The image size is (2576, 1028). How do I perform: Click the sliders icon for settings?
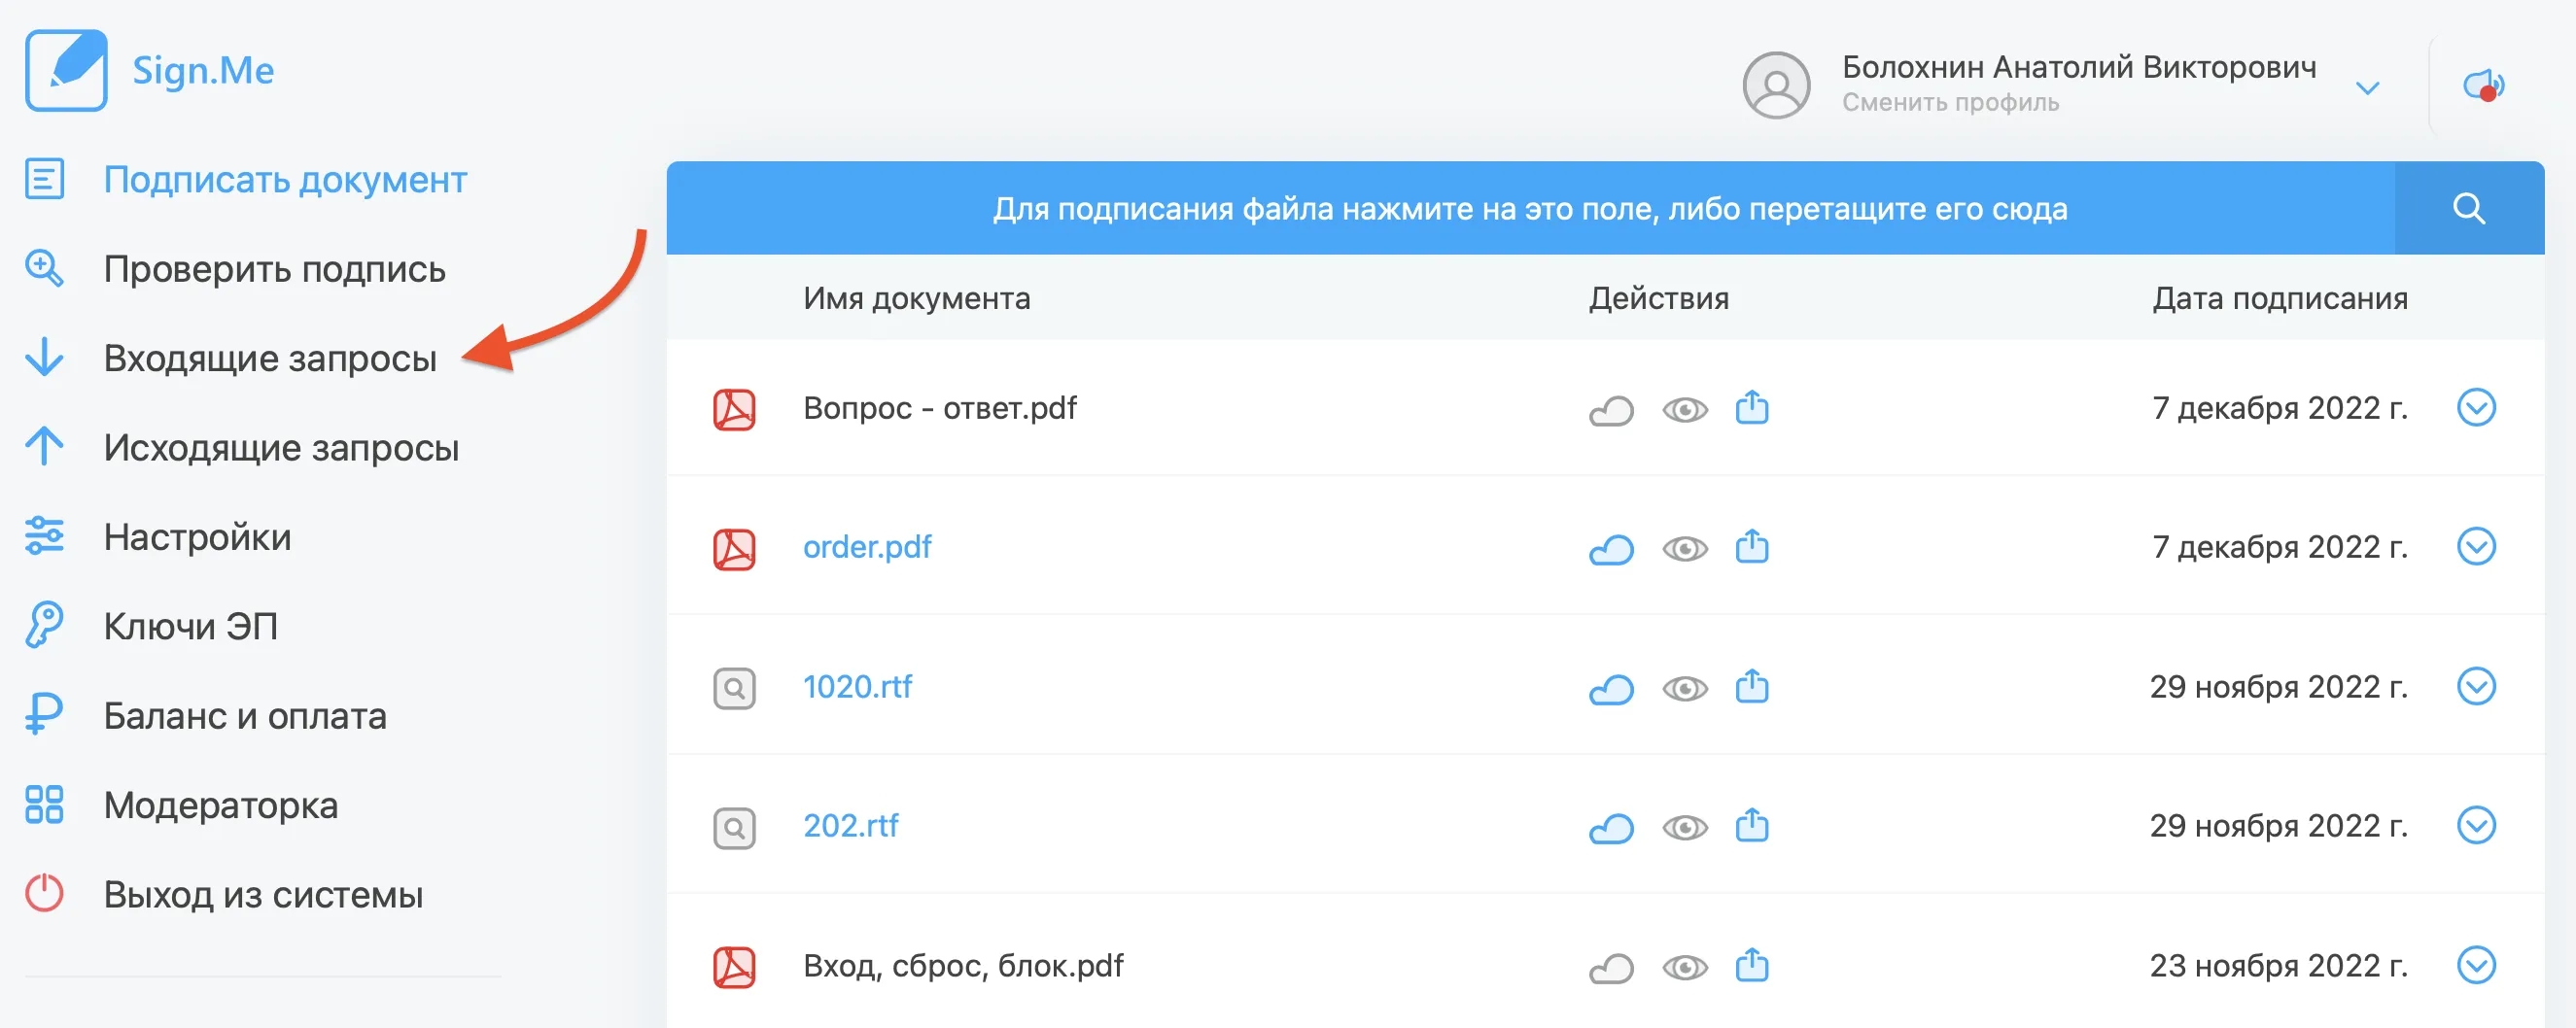45,536
